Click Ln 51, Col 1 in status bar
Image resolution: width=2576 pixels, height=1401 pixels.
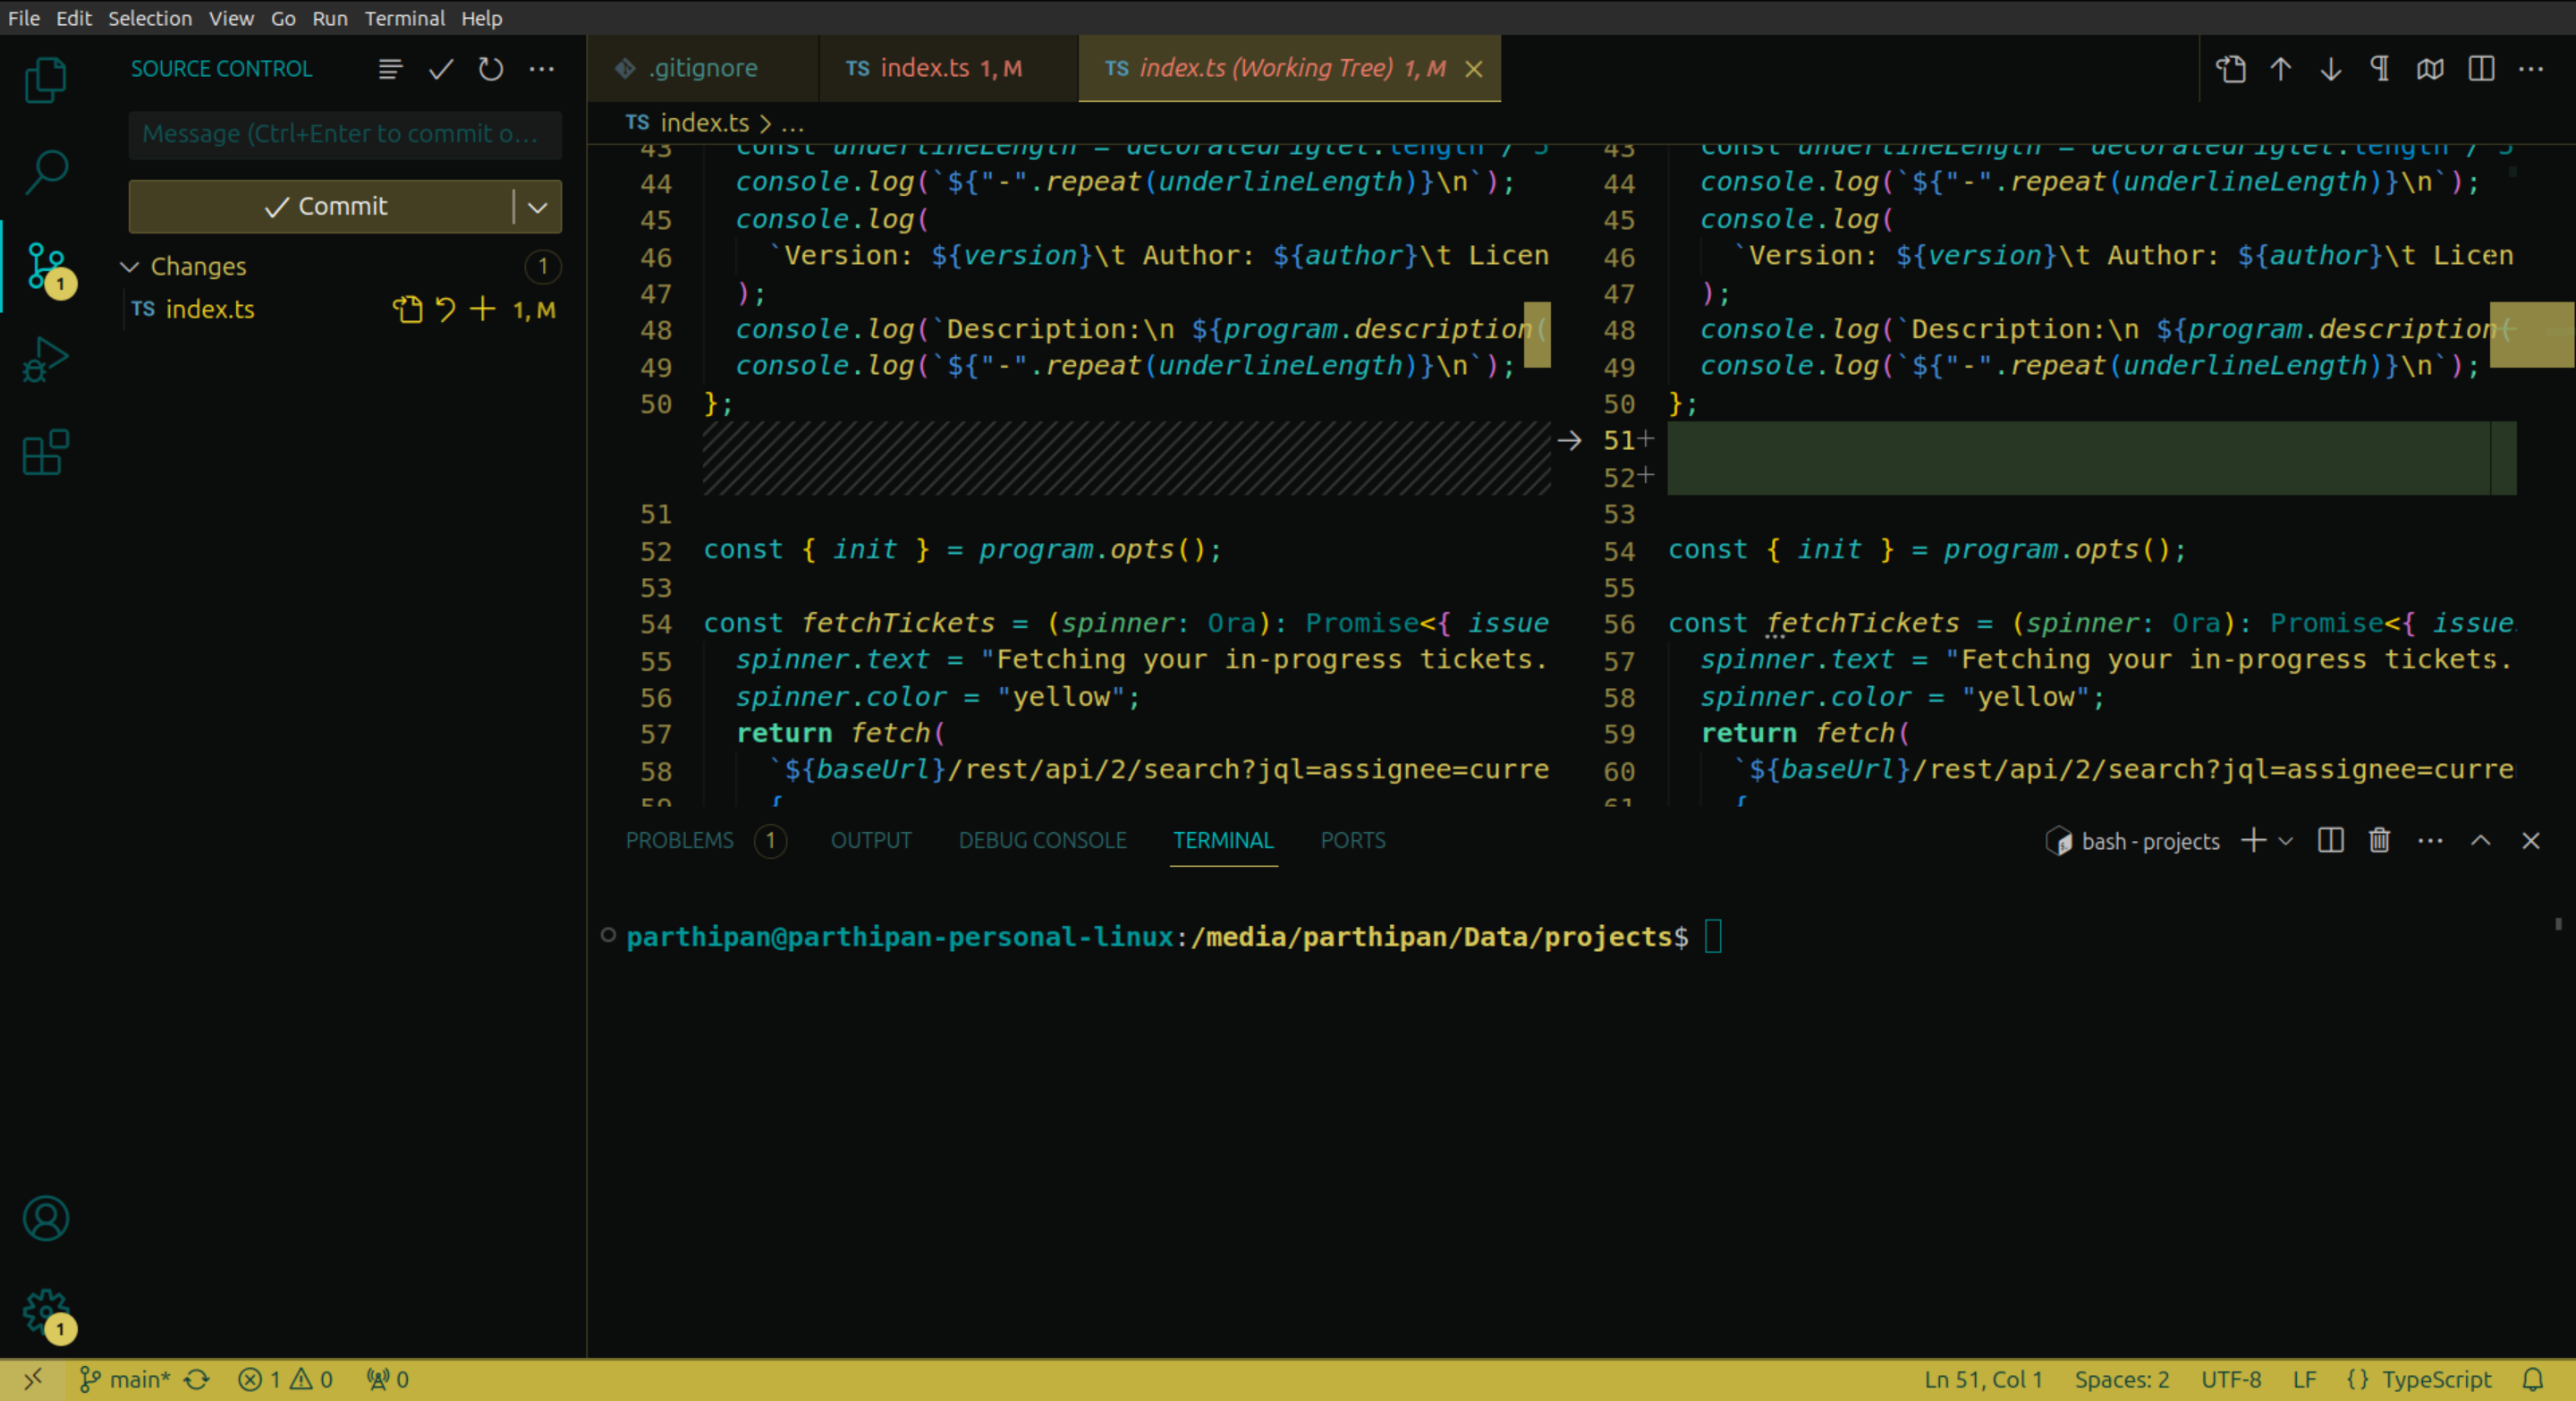click(x=1984, y=1380)
